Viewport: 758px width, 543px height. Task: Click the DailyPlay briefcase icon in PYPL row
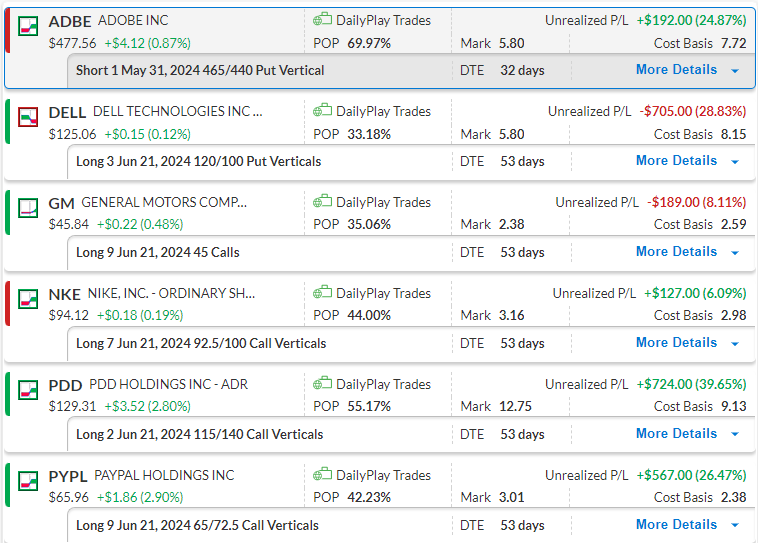[322, 474]
